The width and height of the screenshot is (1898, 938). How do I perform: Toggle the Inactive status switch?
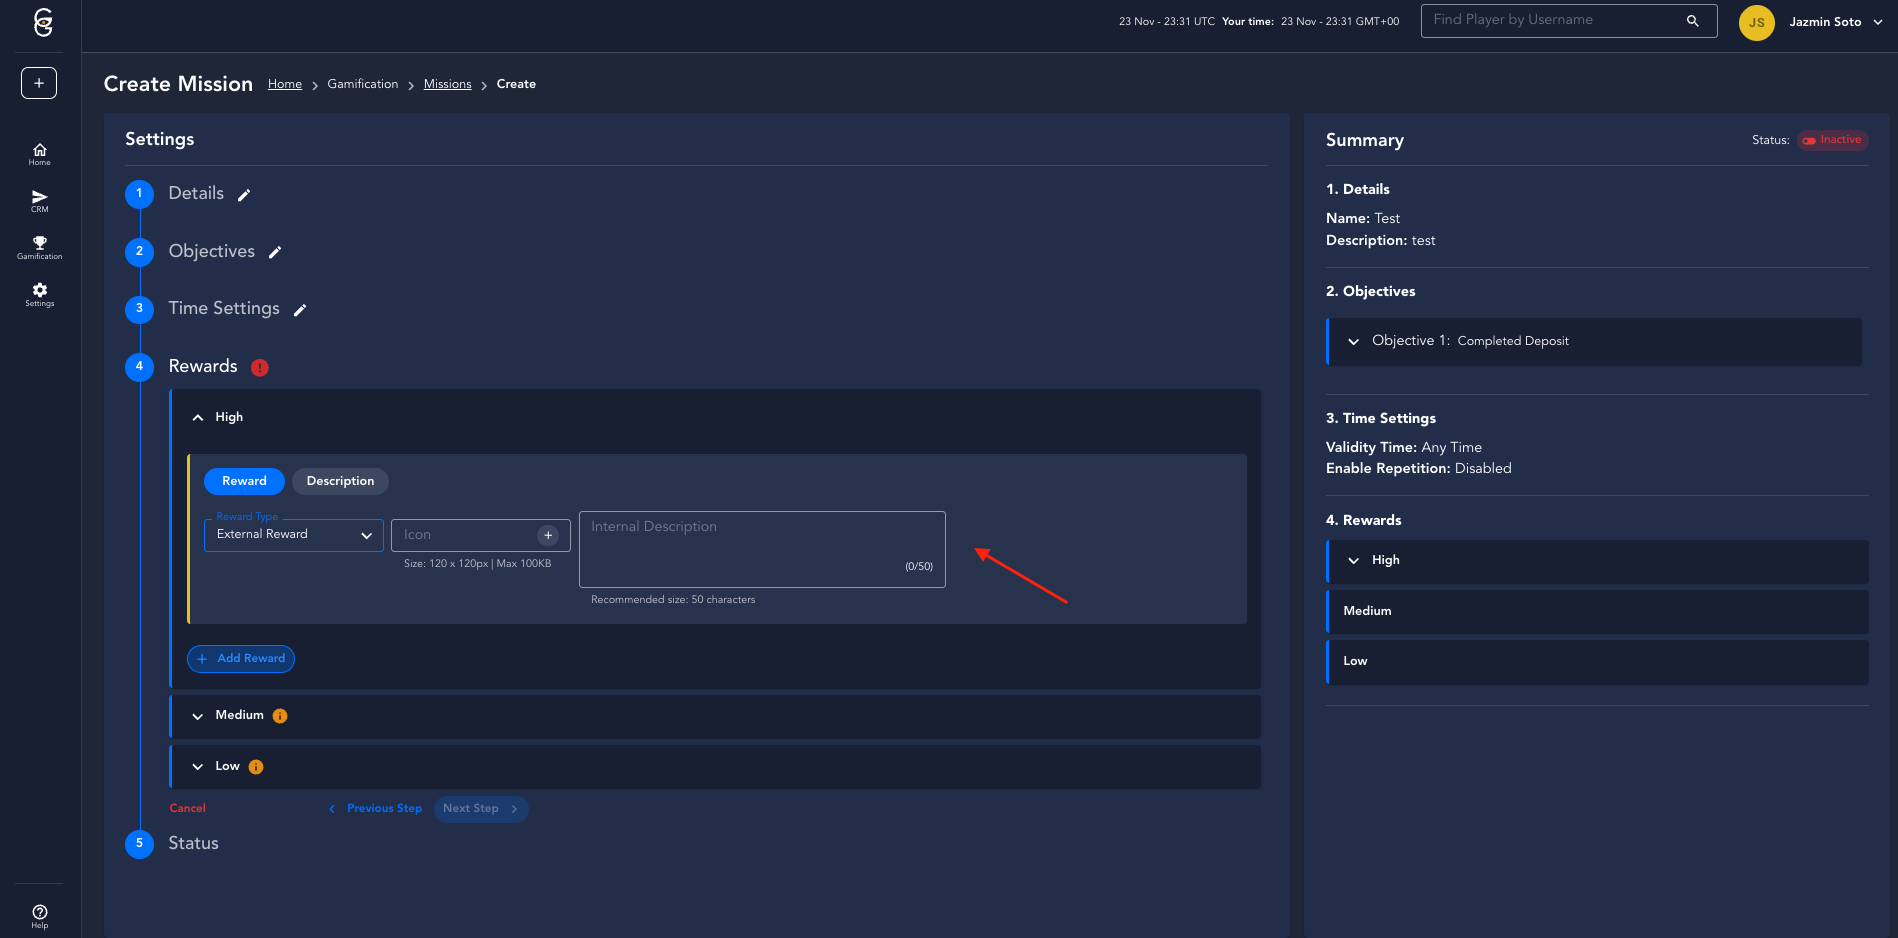(x=1809, y=141)
